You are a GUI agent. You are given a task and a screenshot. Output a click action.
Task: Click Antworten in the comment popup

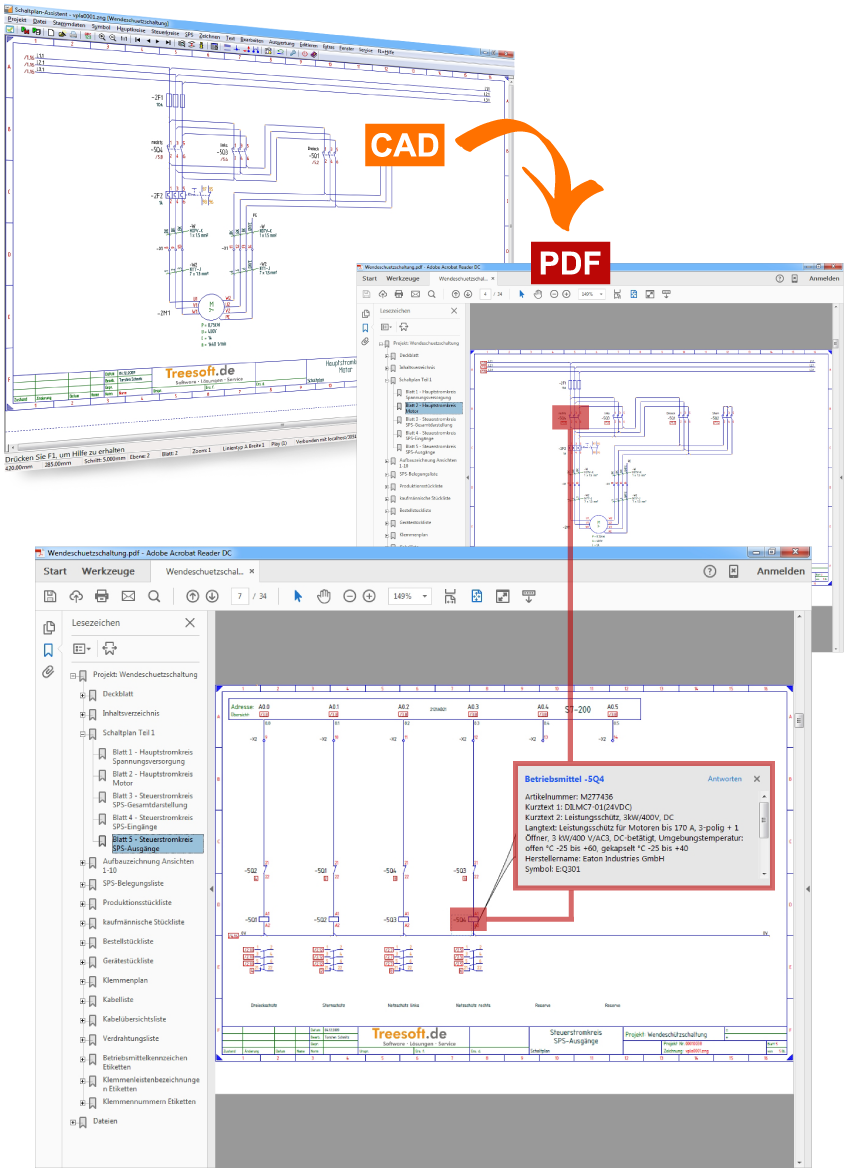click(x=724, y=779)
